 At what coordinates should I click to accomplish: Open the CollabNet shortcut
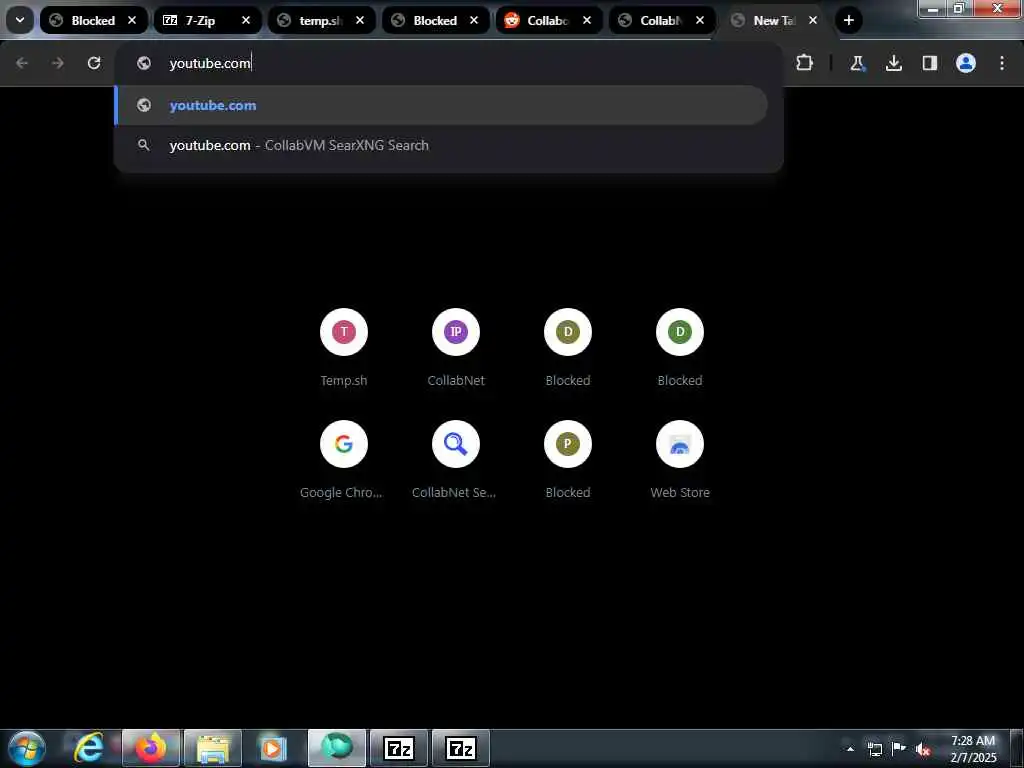click(456, 347)
